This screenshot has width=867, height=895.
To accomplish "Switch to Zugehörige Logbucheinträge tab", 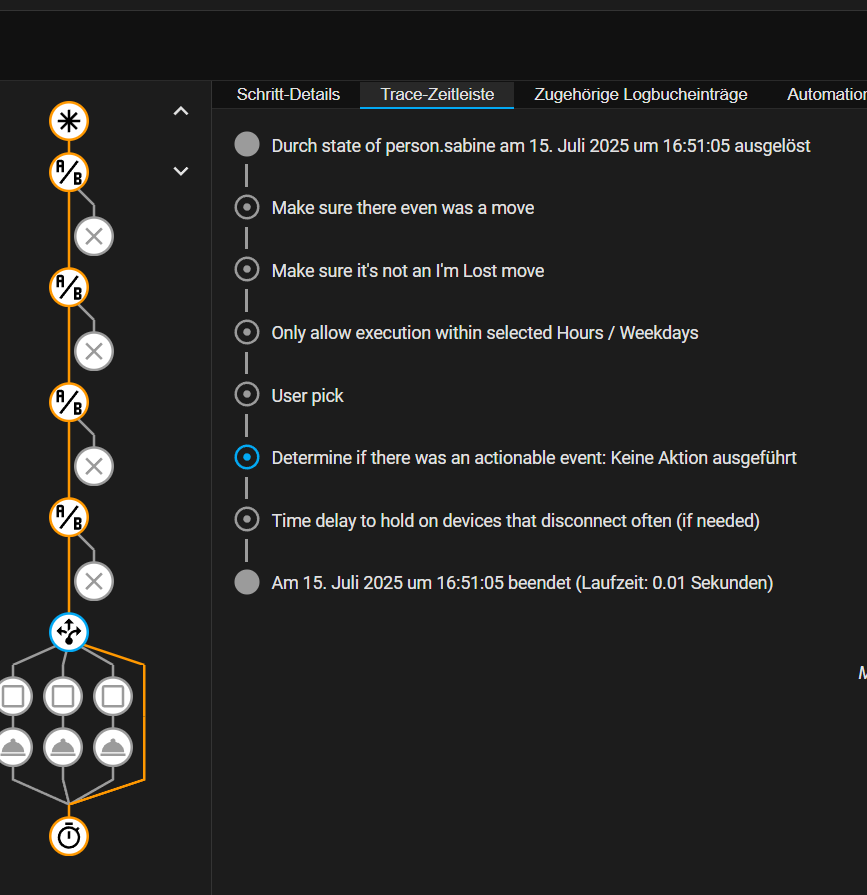I will tap(641, 95).
